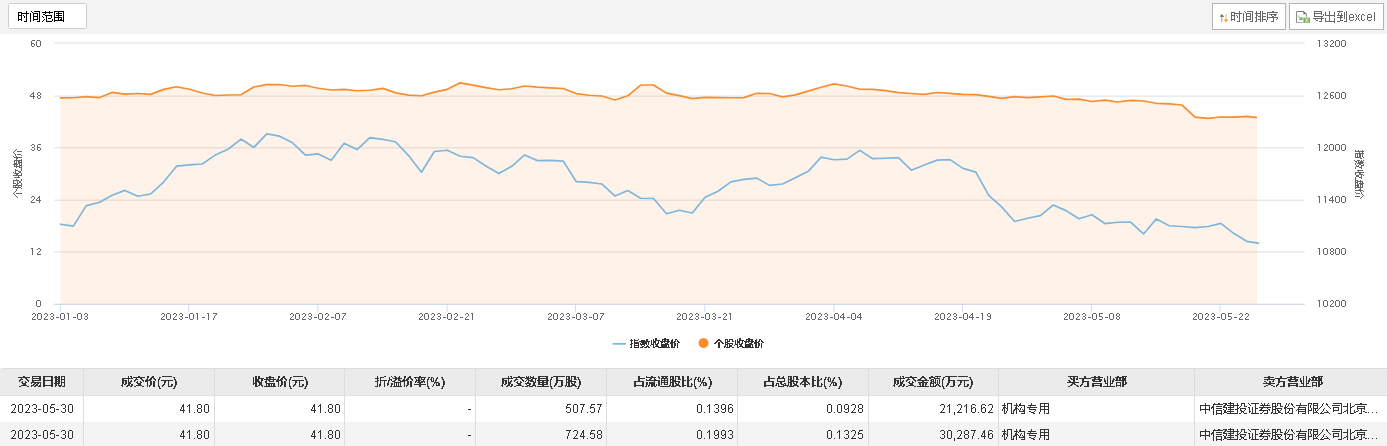This screenshot has height=446, width=1387.
Task: Click first row's 机构专用 buyer cell
Action: point(1025,408)
